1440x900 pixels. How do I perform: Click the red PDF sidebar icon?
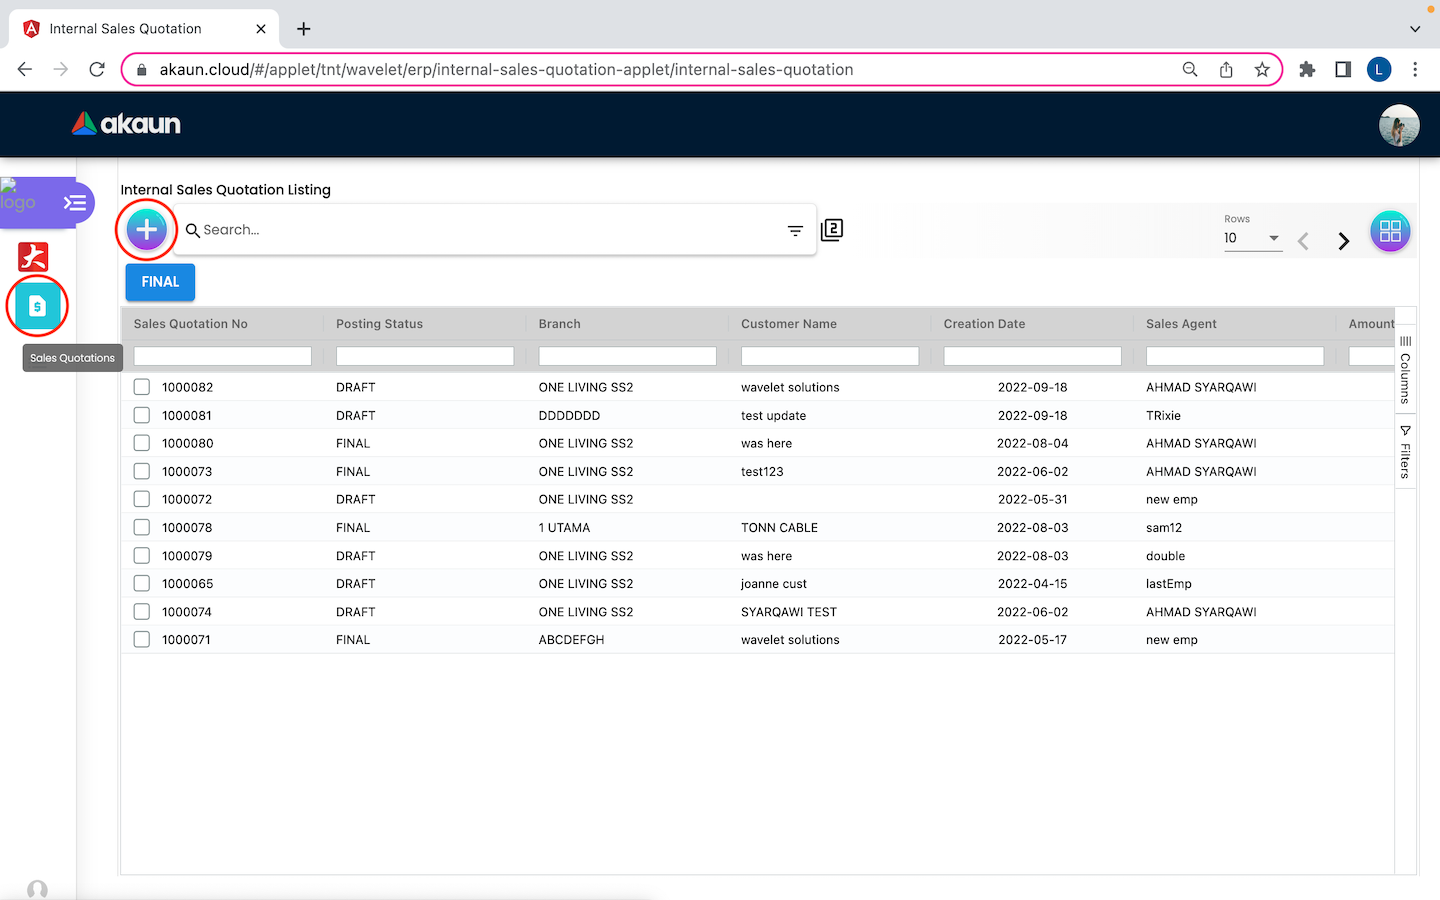point(33,257)
